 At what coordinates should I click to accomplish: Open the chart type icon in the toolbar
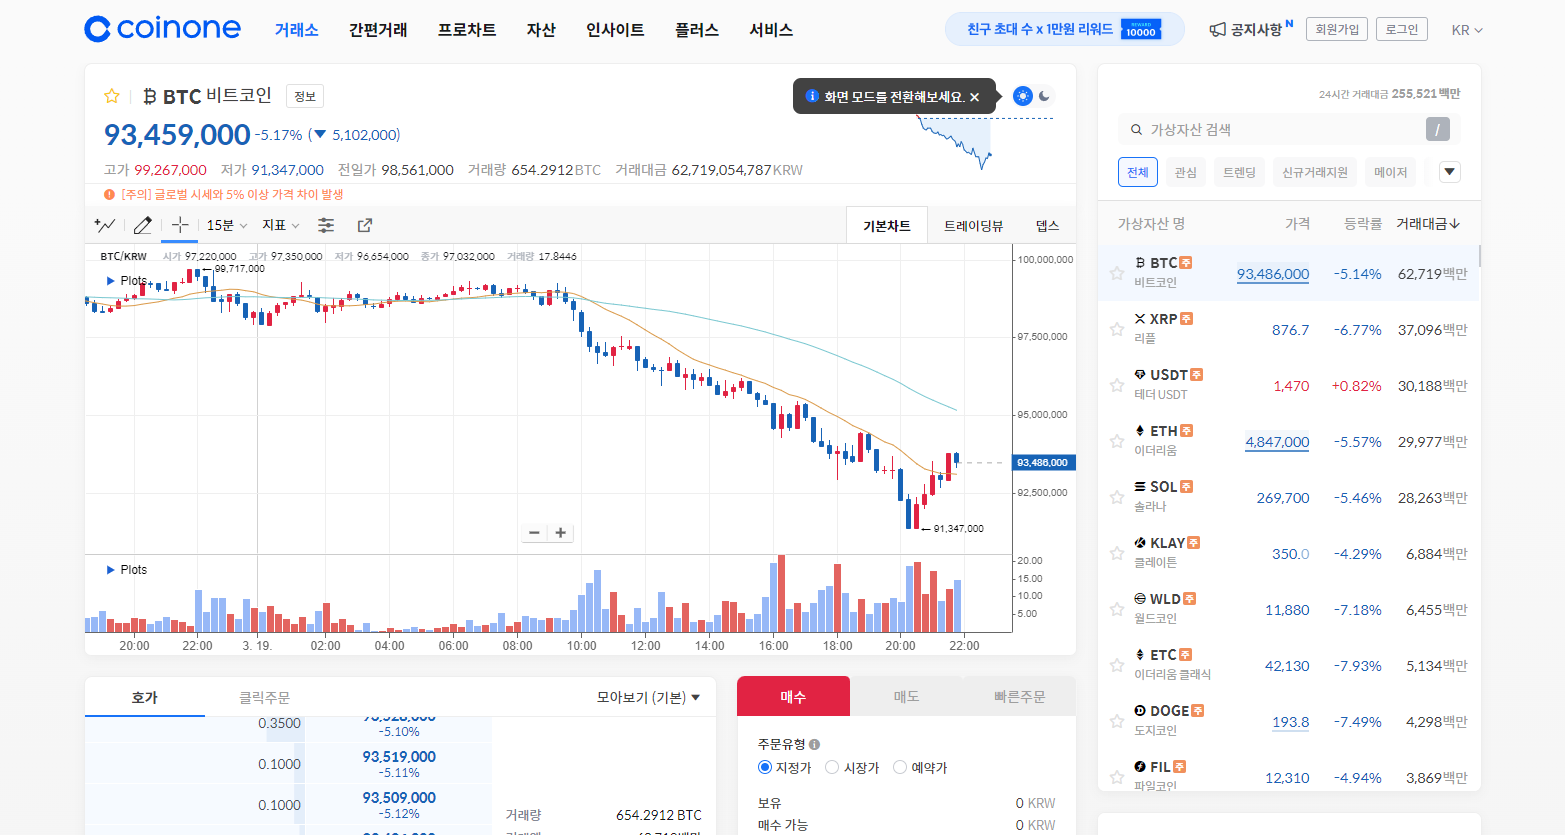pos(105,225)
